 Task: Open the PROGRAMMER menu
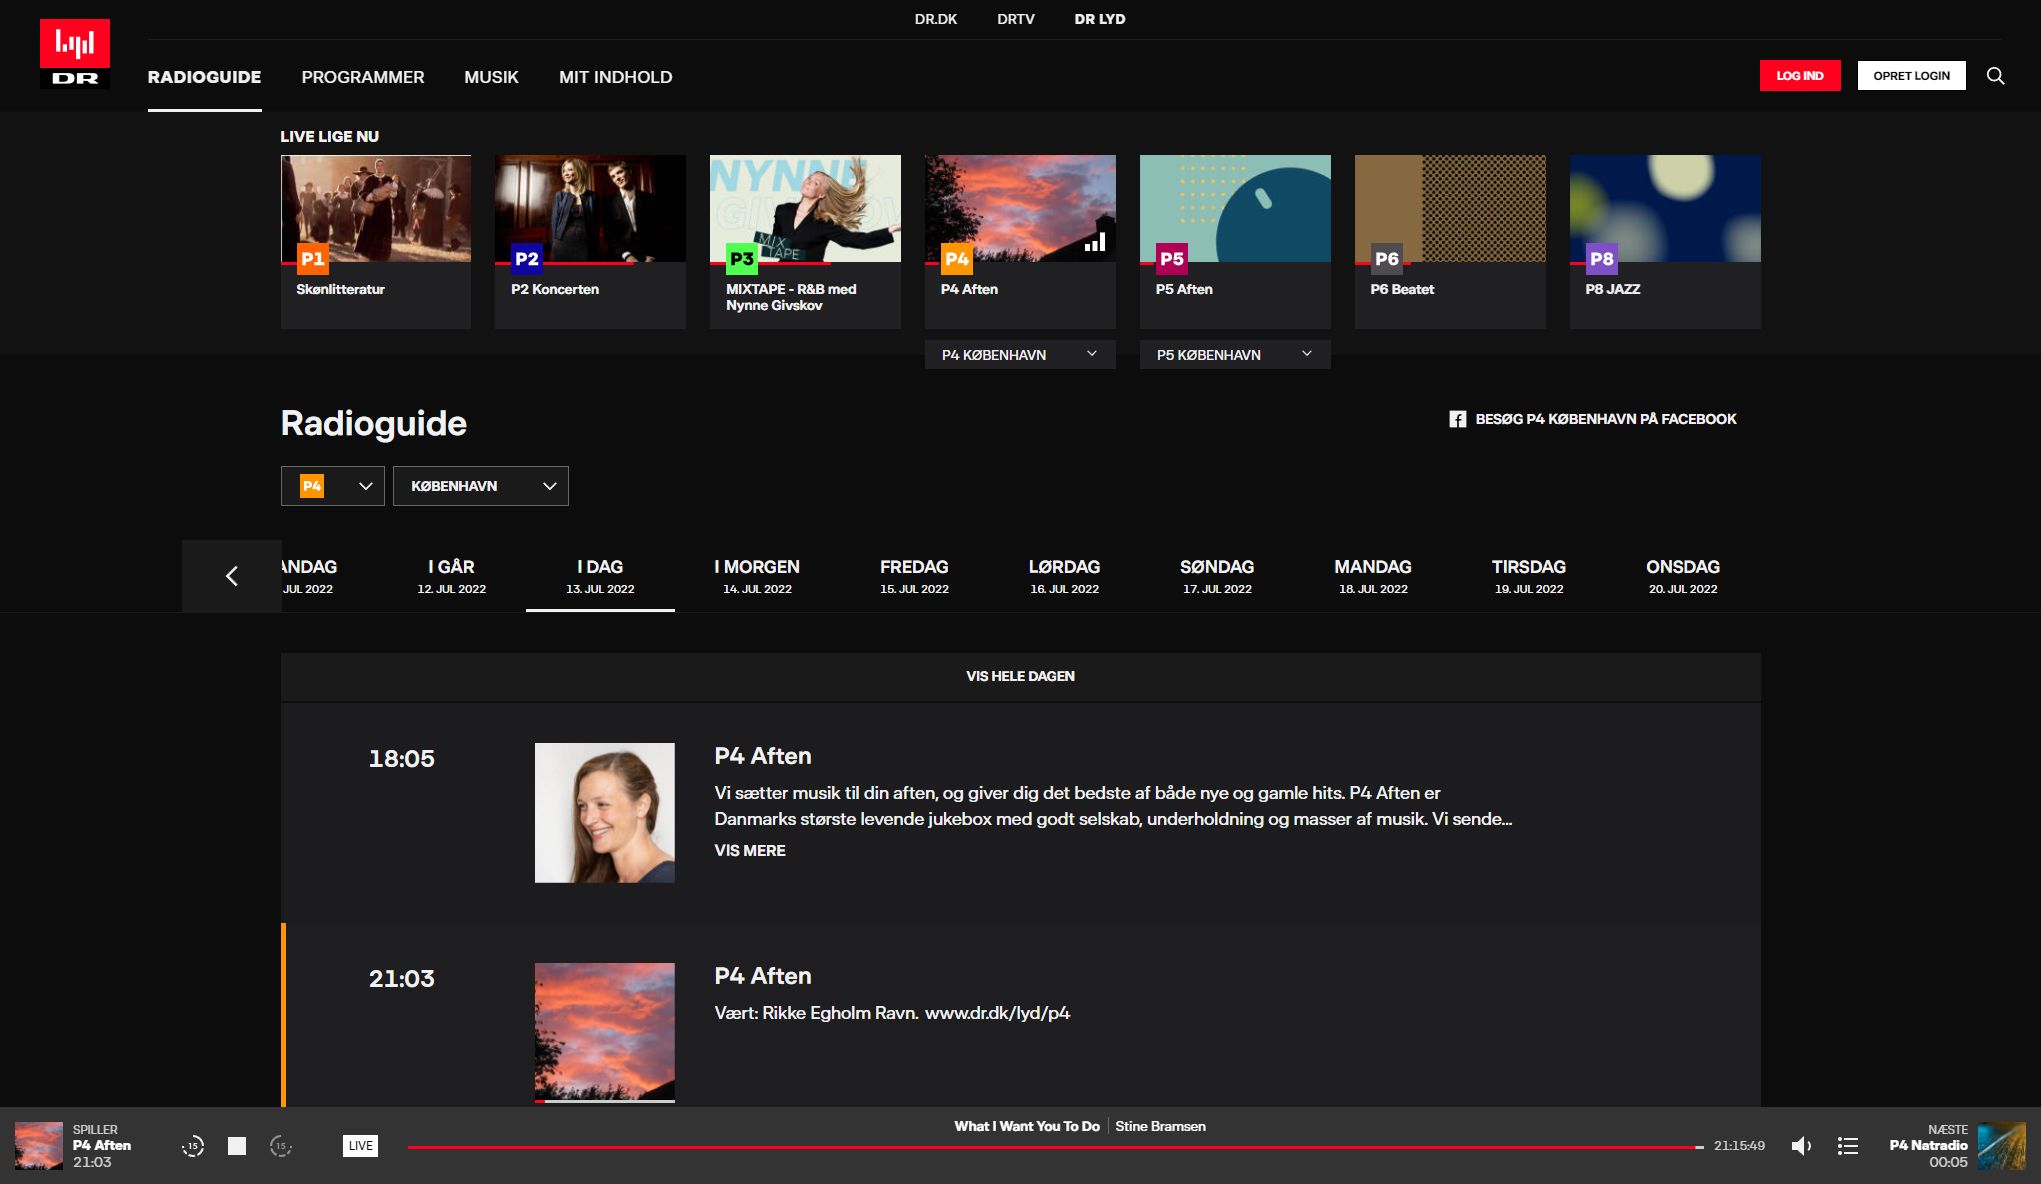pyautogui.click(x=363, y=77)
